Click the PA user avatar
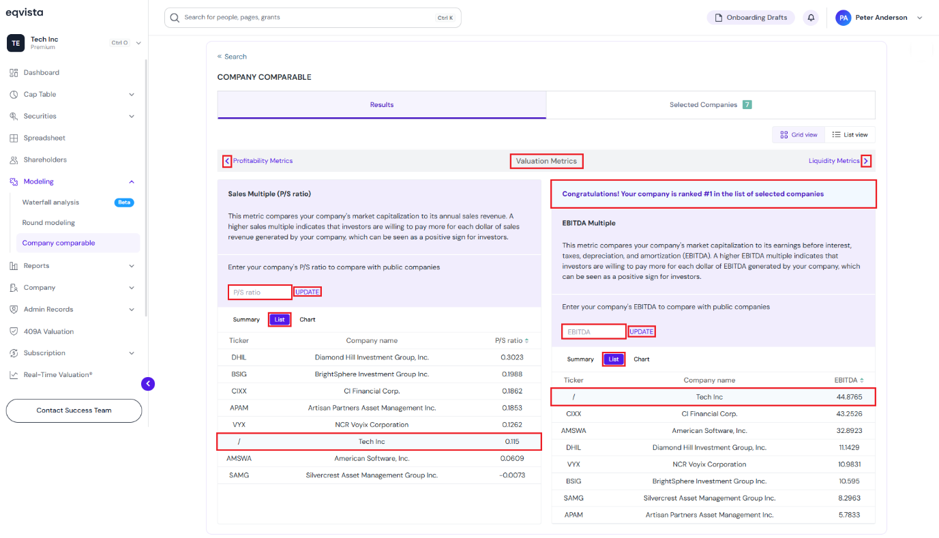 click(x=843, y=18)
